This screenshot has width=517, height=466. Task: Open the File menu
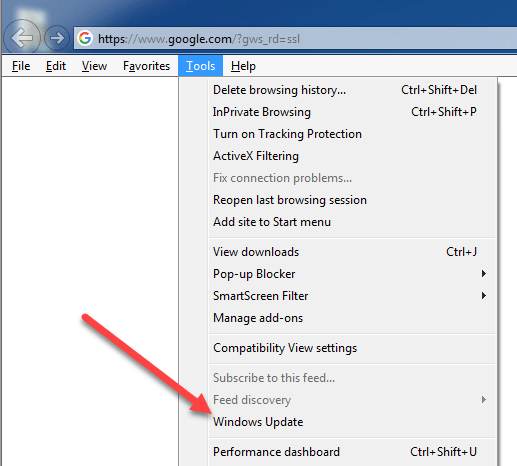click(x=21, y=66)
